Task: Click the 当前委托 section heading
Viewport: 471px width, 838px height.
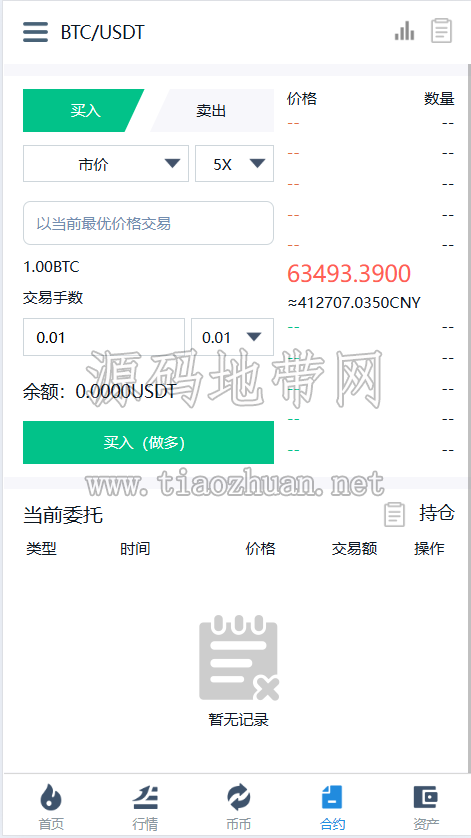Action: [63, 516]
